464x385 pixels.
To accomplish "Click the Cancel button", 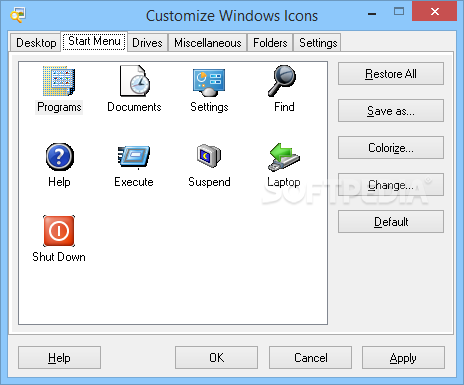I will click(310, 358).
